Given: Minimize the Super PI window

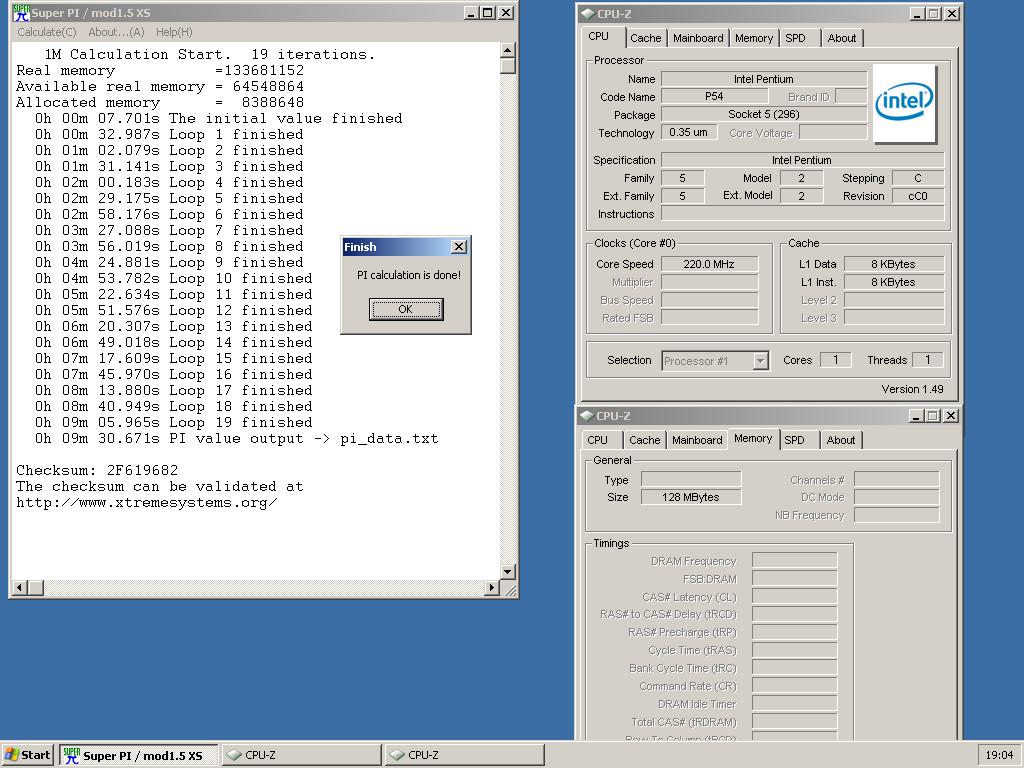Looking at the screenshot, I should click(472, 13).
